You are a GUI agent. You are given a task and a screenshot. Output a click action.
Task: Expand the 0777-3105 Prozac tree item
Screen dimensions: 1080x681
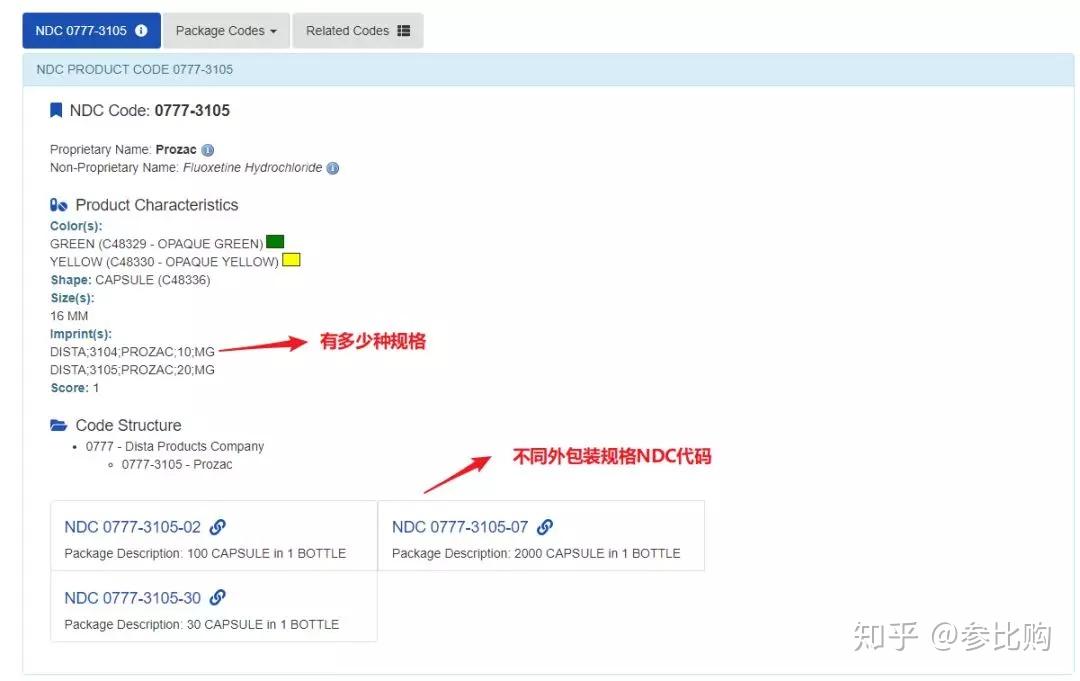point(177,464)
